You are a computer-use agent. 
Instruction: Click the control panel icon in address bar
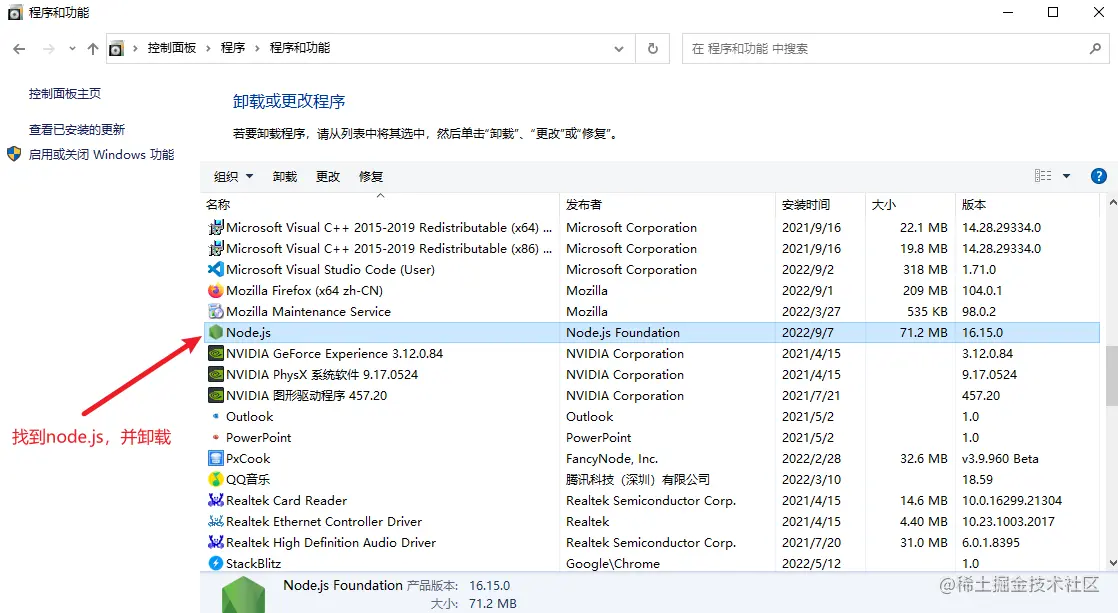click(116, 48)
